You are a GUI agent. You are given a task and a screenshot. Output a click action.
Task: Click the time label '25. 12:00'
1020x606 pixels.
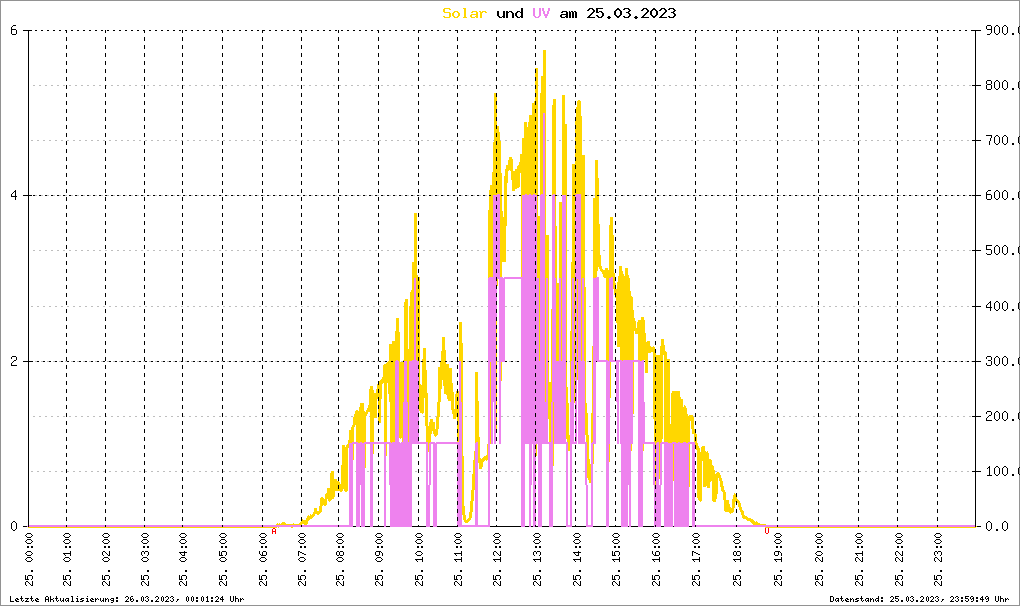(498, 560)
